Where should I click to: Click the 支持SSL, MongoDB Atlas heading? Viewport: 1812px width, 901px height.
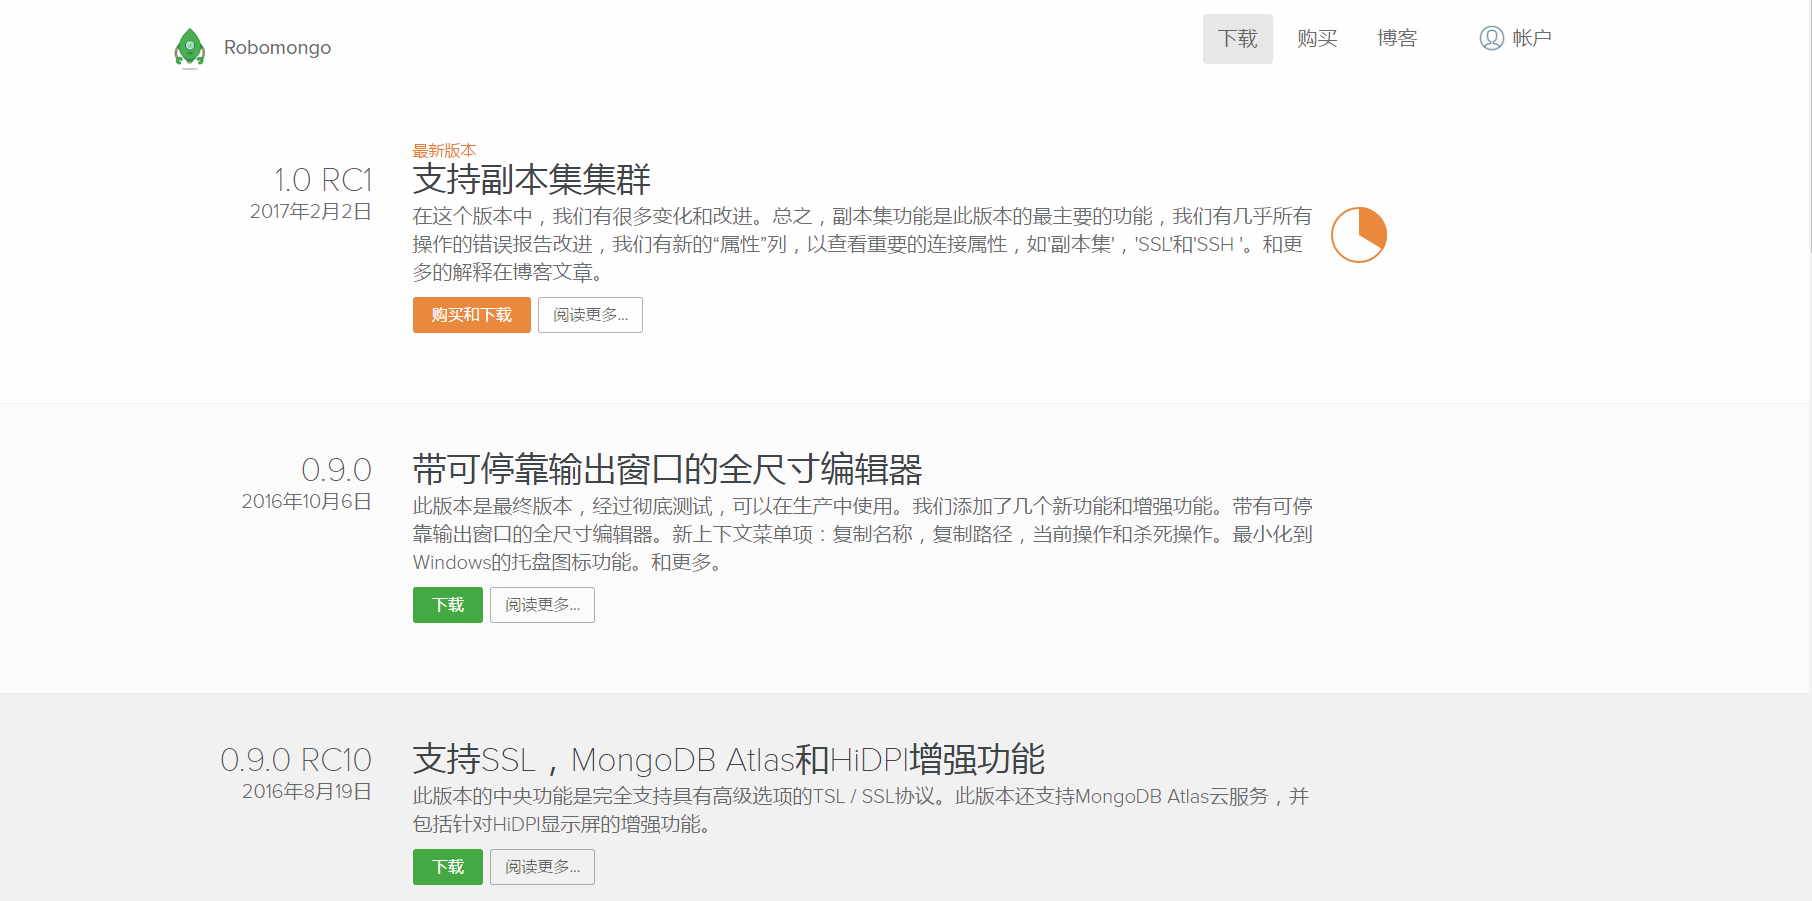pyautogui.click(x=729, y=760)
